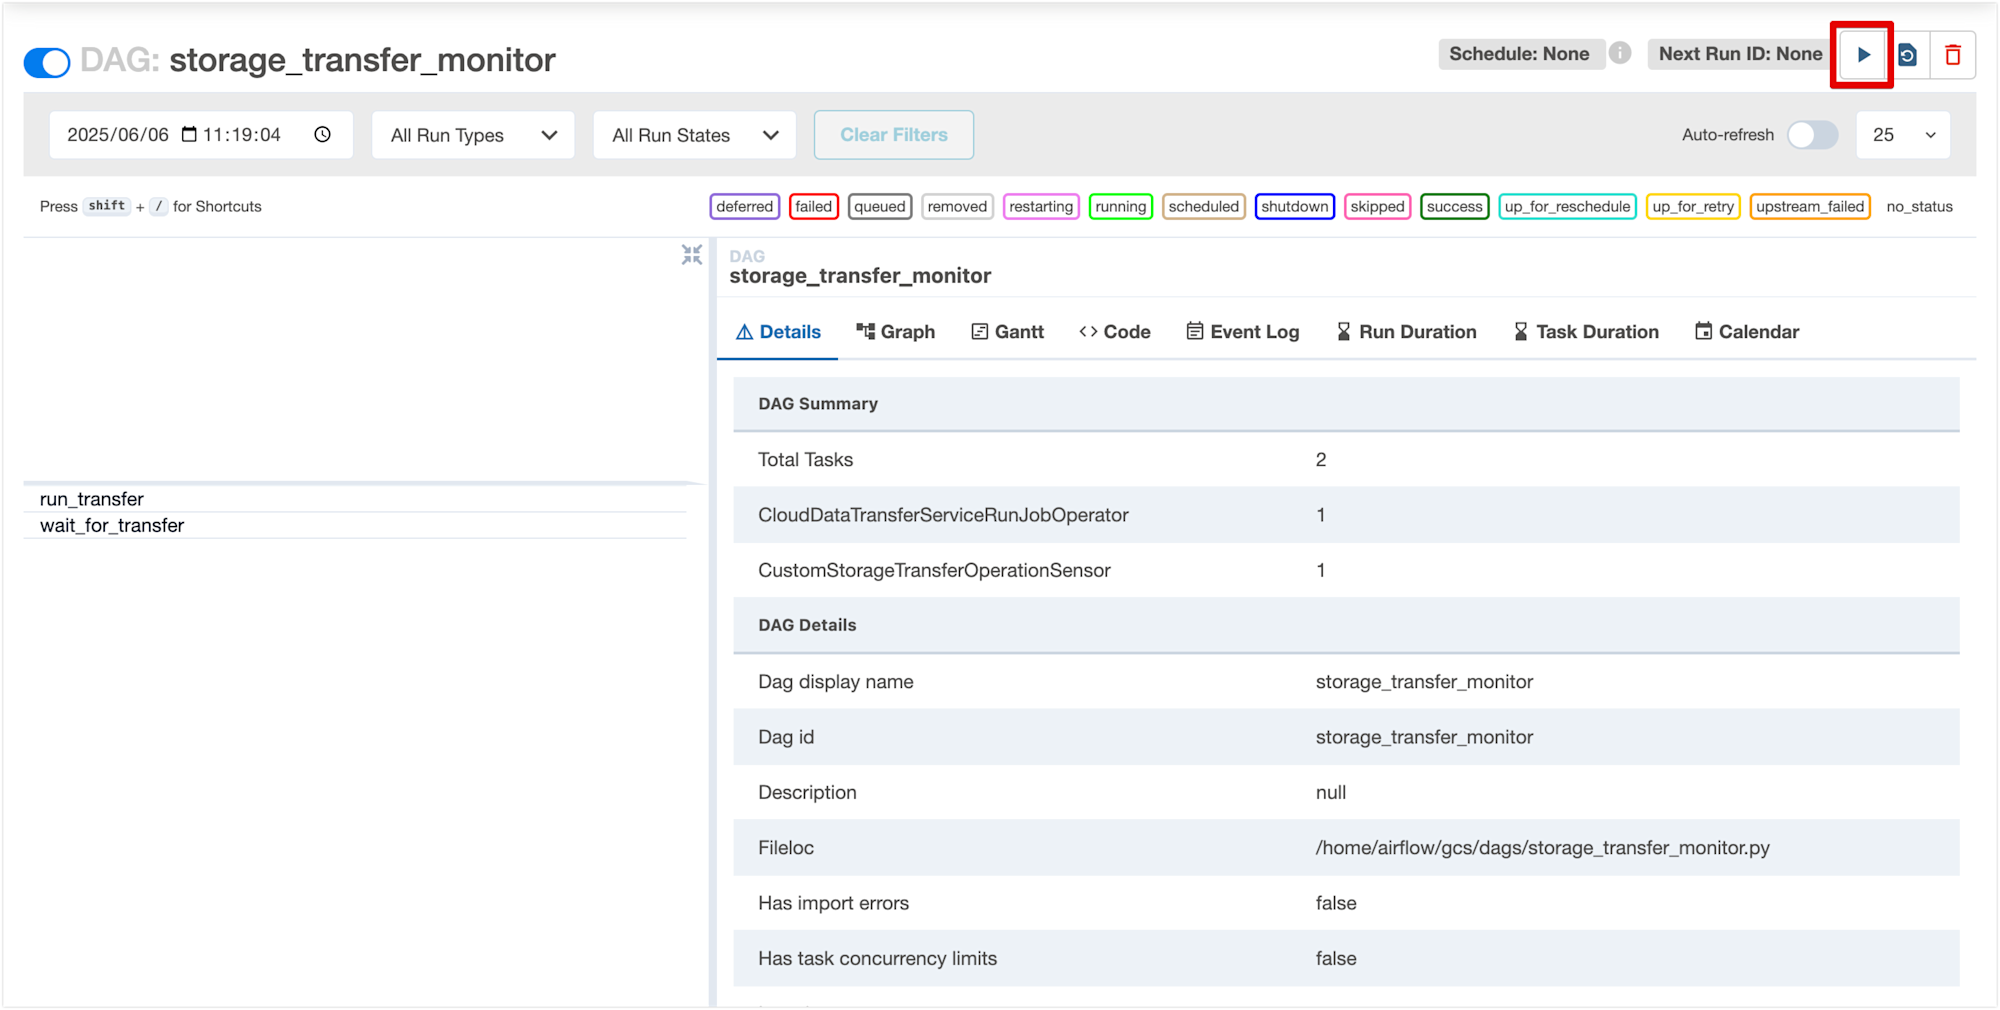Select the wait_for_transfer task row
Image resolution: width=2000 pixels, height=1010 pixels.
click(x=355, y=525)
